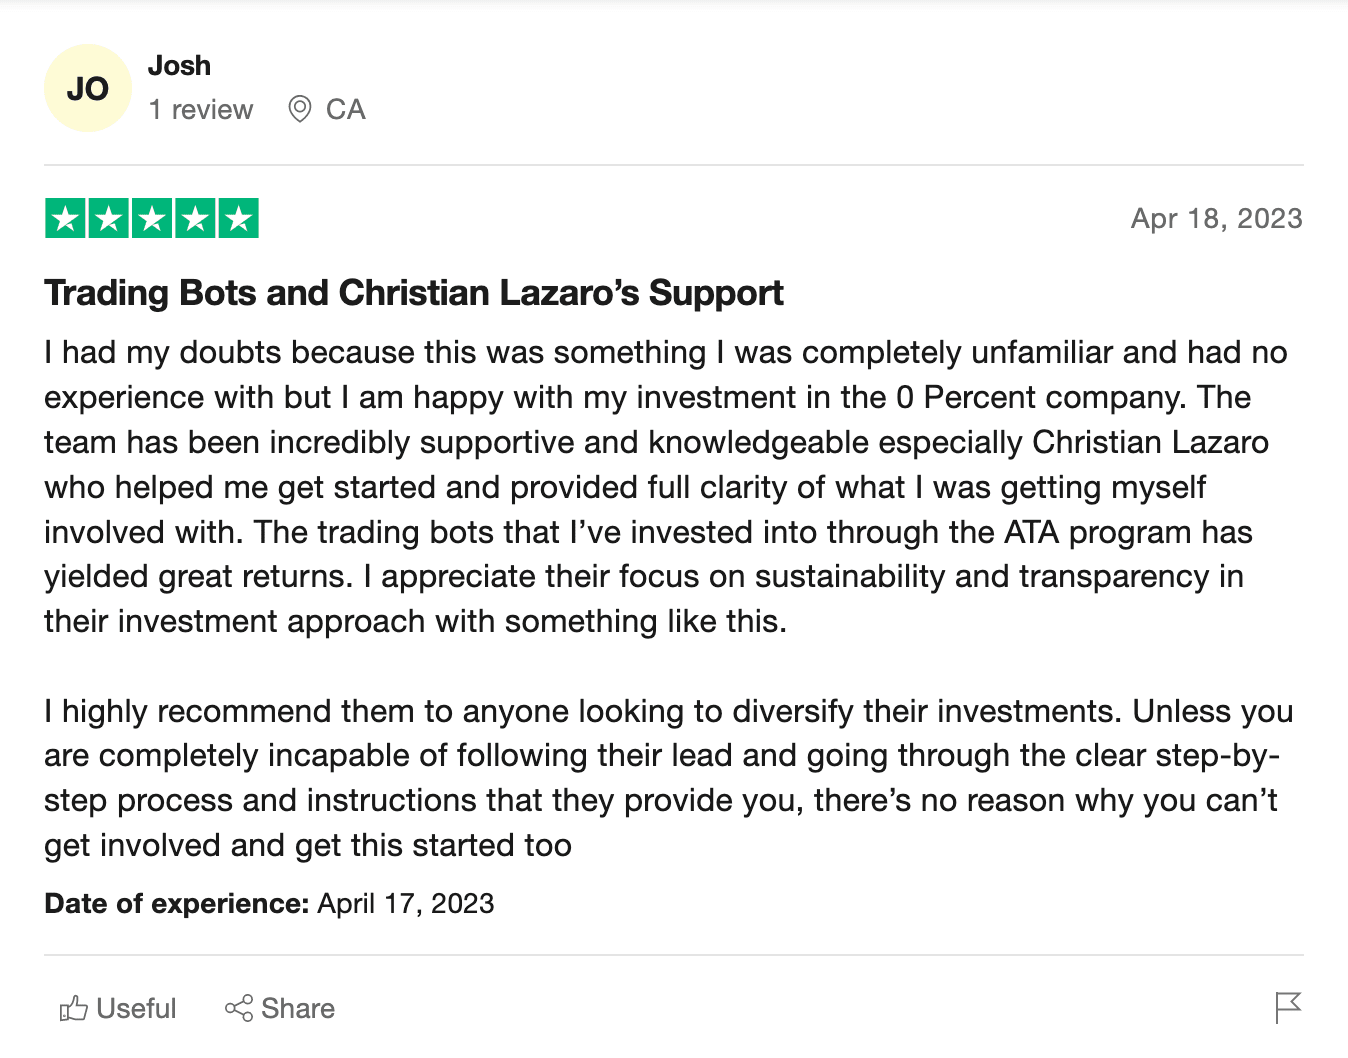This screenshot has width=1348, height=1058.
Task: Mark review as Useful via its label
Action: 136,1008
